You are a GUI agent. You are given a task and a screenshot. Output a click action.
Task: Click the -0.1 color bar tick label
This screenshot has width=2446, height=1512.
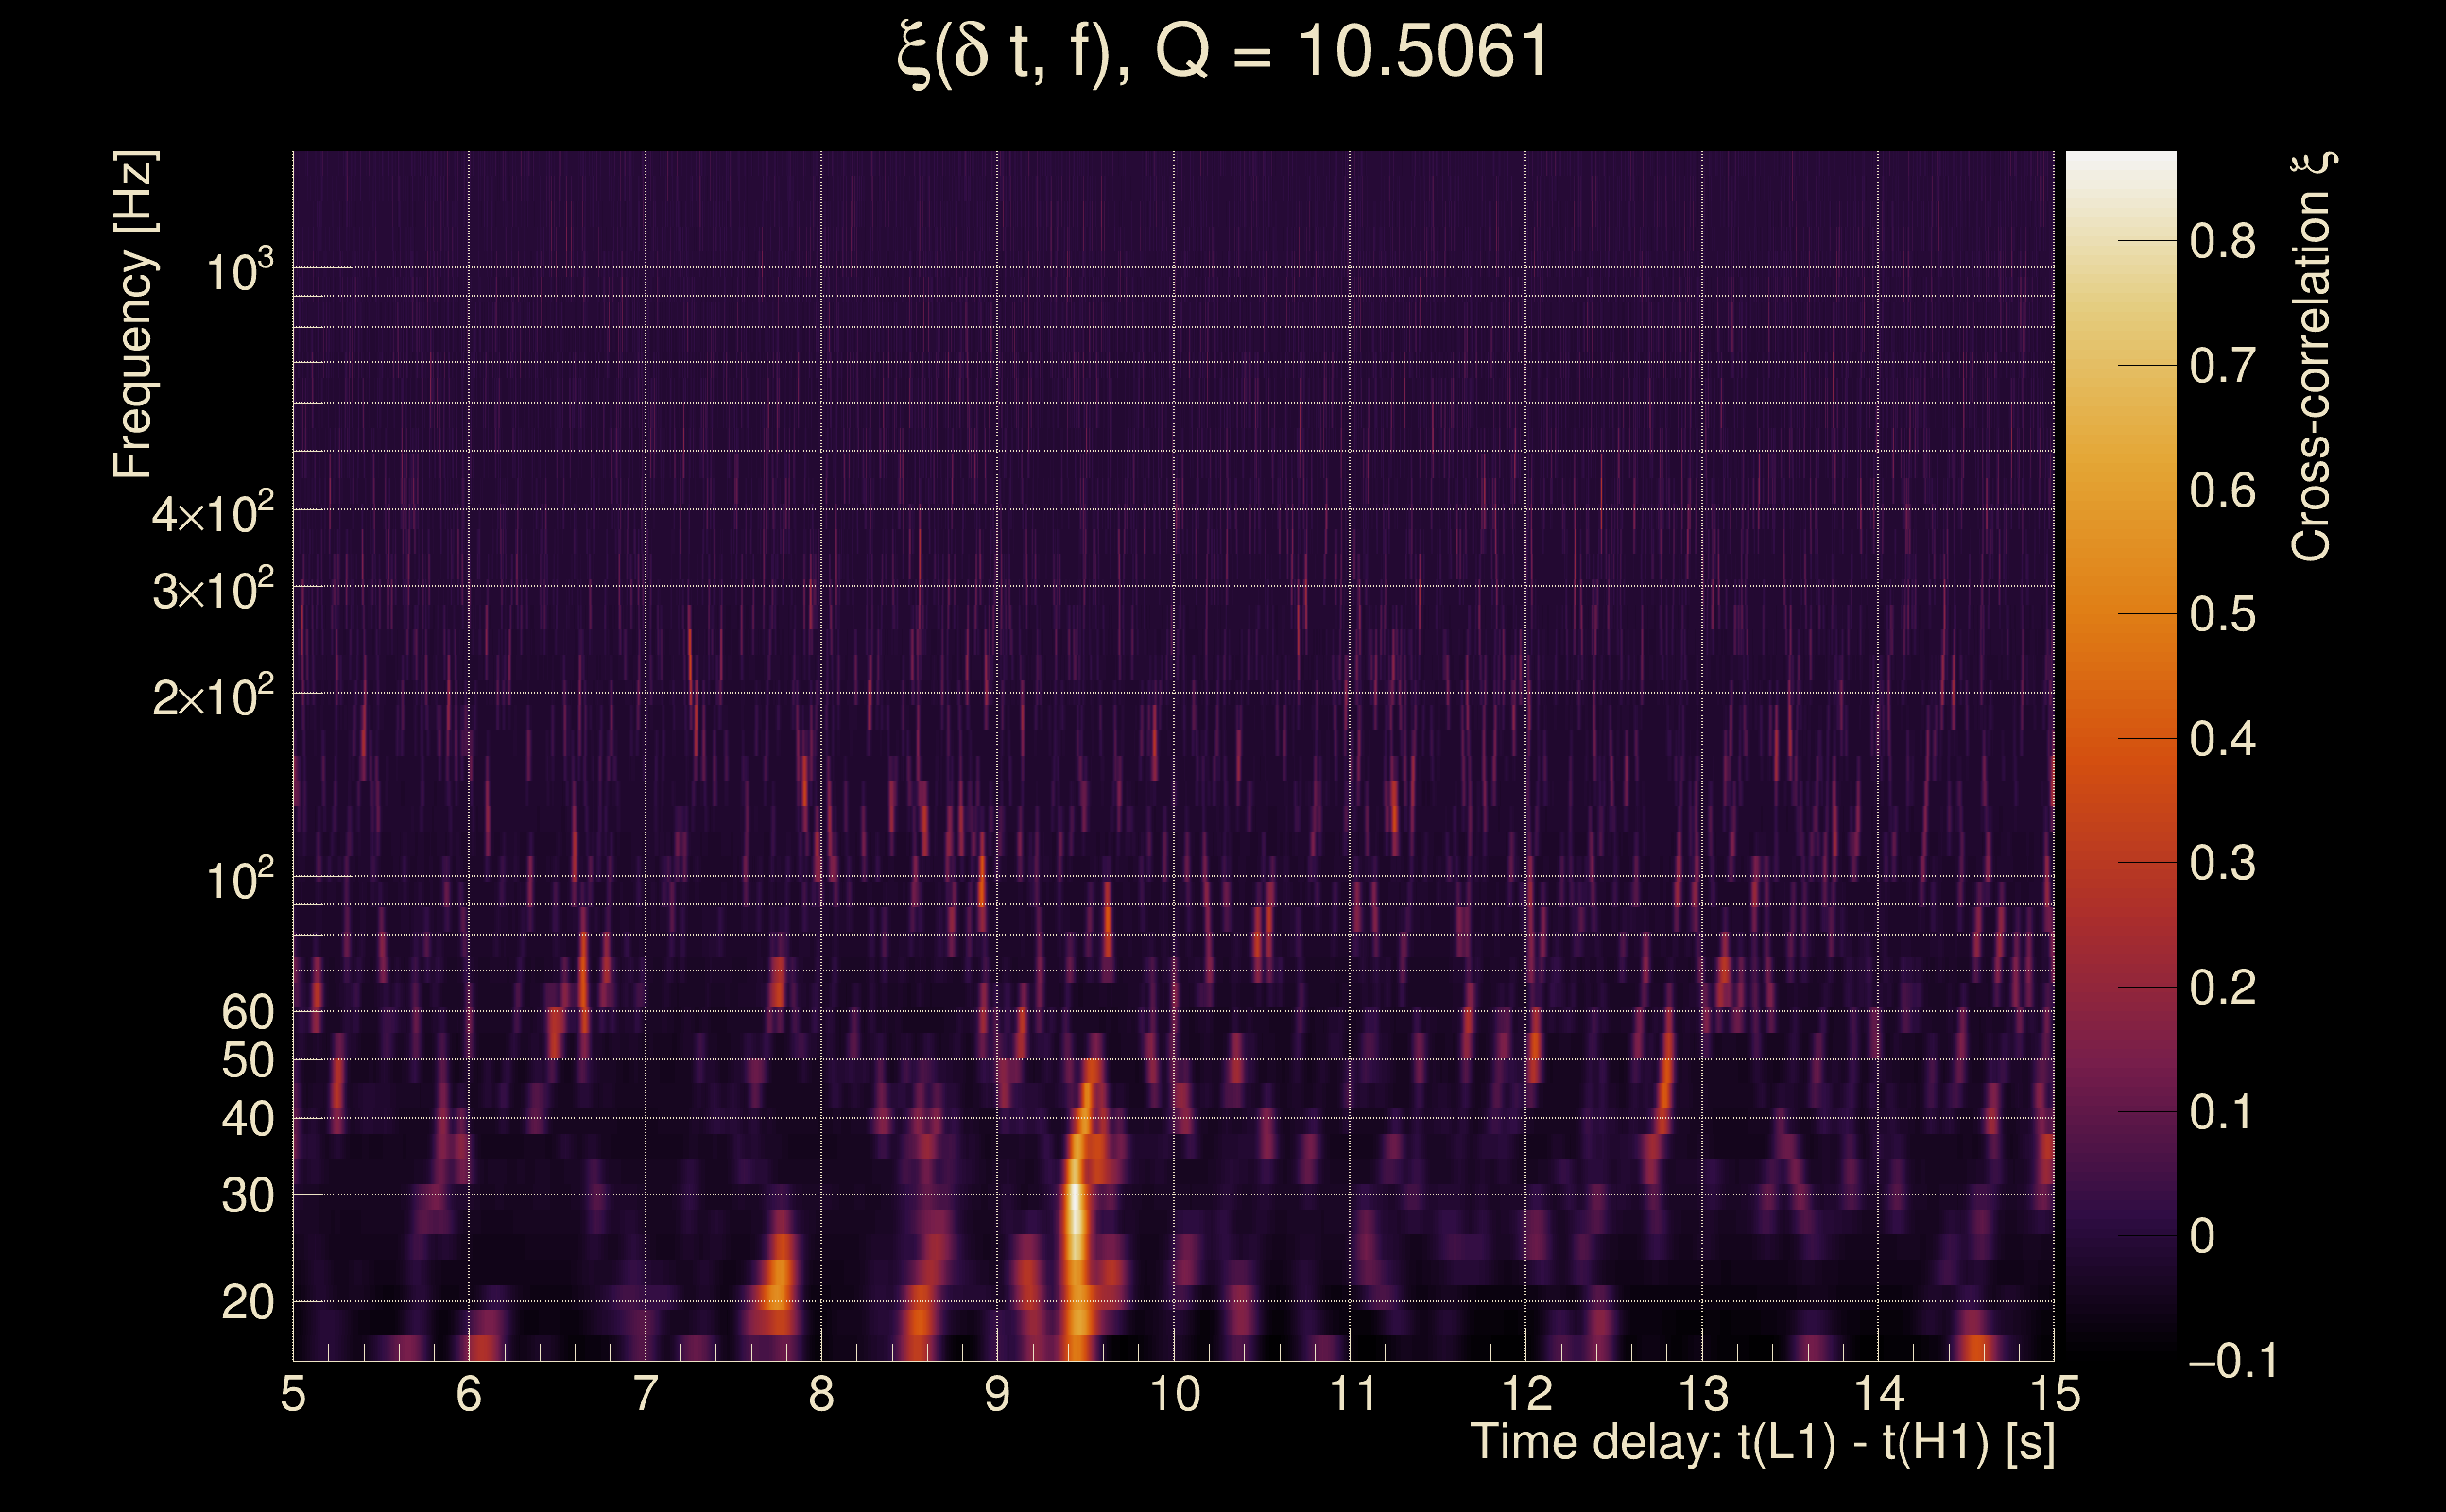click(2233, 1361)
